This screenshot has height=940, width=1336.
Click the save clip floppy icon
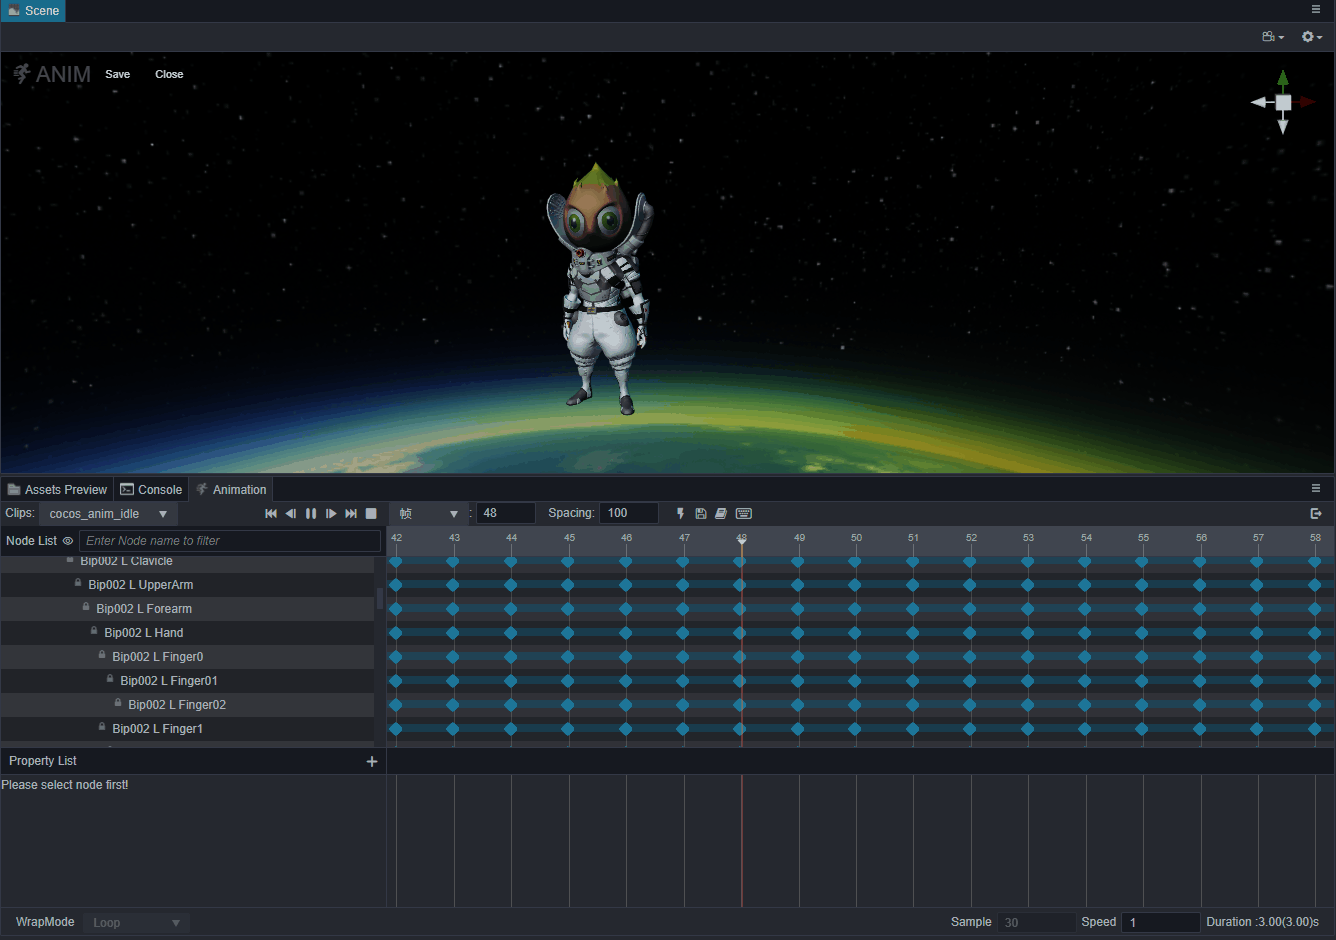[701, 513]
